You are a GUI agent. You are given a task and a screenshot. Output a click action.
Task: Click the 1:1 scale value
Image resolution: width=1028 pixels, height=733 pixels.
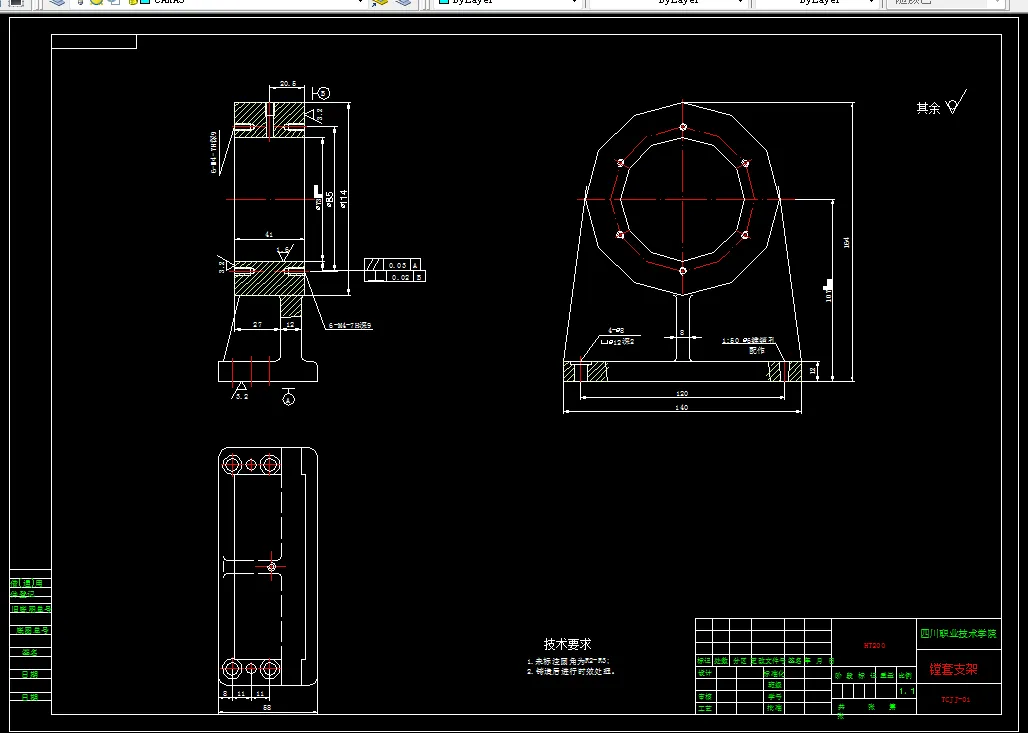907,691
